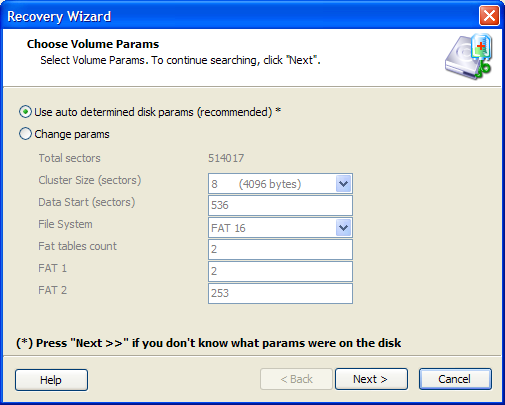Click the FAT 16 file system combo box
This screenshot has height=405, width=505.
(280, 228)
